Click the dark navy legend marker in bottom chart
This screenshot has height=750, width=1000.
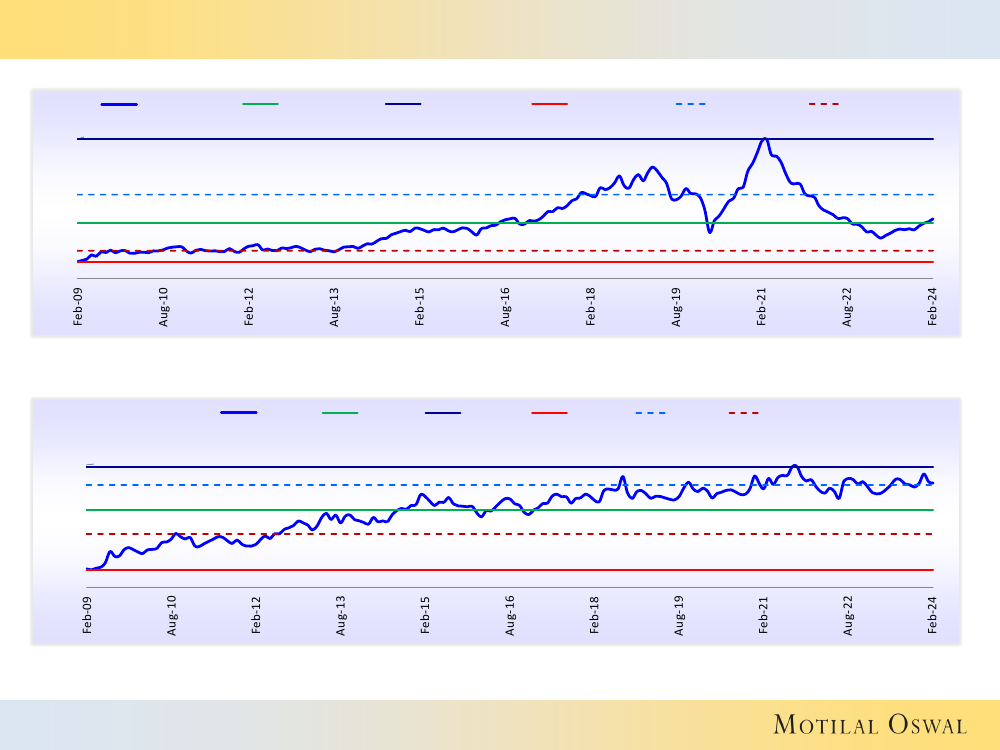point(443,412)
